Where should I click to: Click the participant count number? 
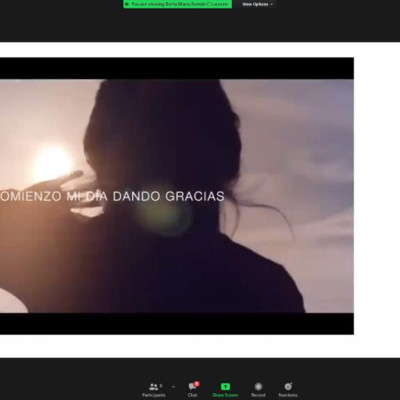[x=161, y=386]
